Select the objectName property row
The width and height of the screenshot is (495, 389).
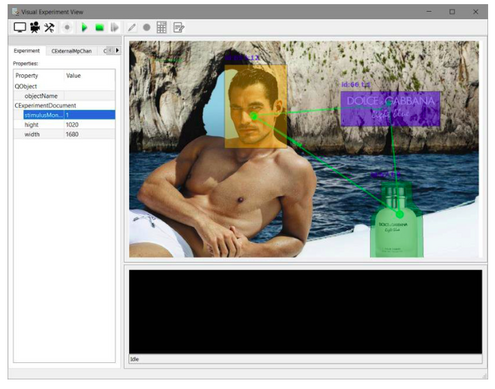click(x=64, y=96)
